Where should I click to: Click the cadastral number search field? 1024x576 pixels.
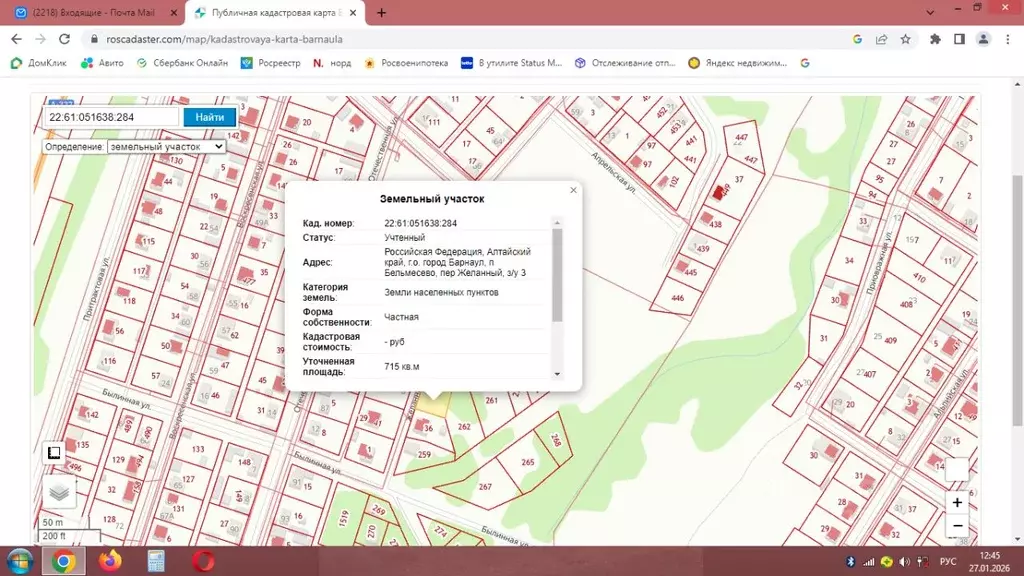(110, 117)
